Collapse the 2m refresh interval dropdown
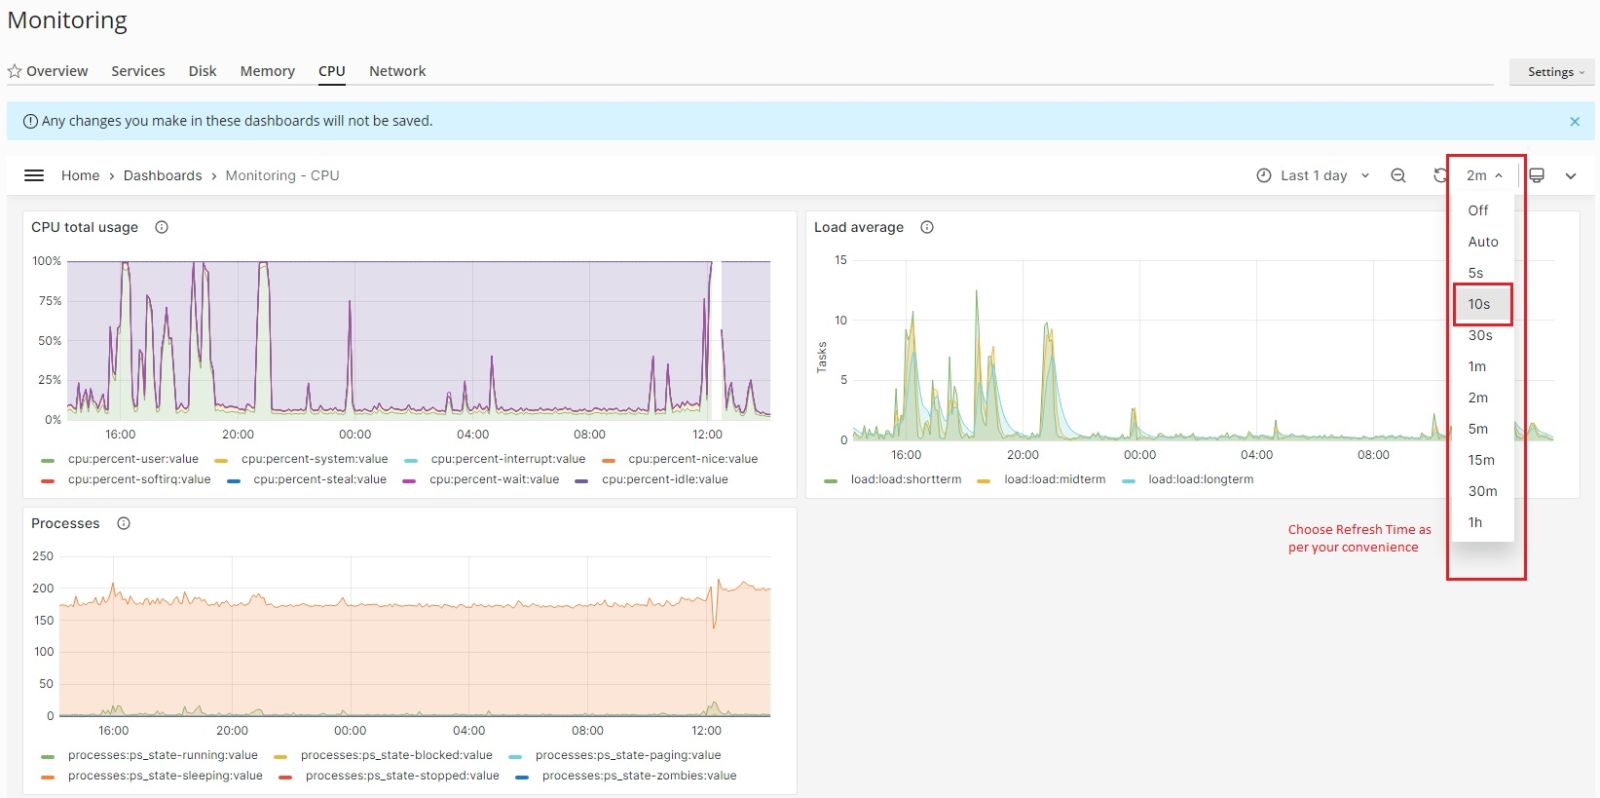1600x798 pixels. click(1484, 176)
